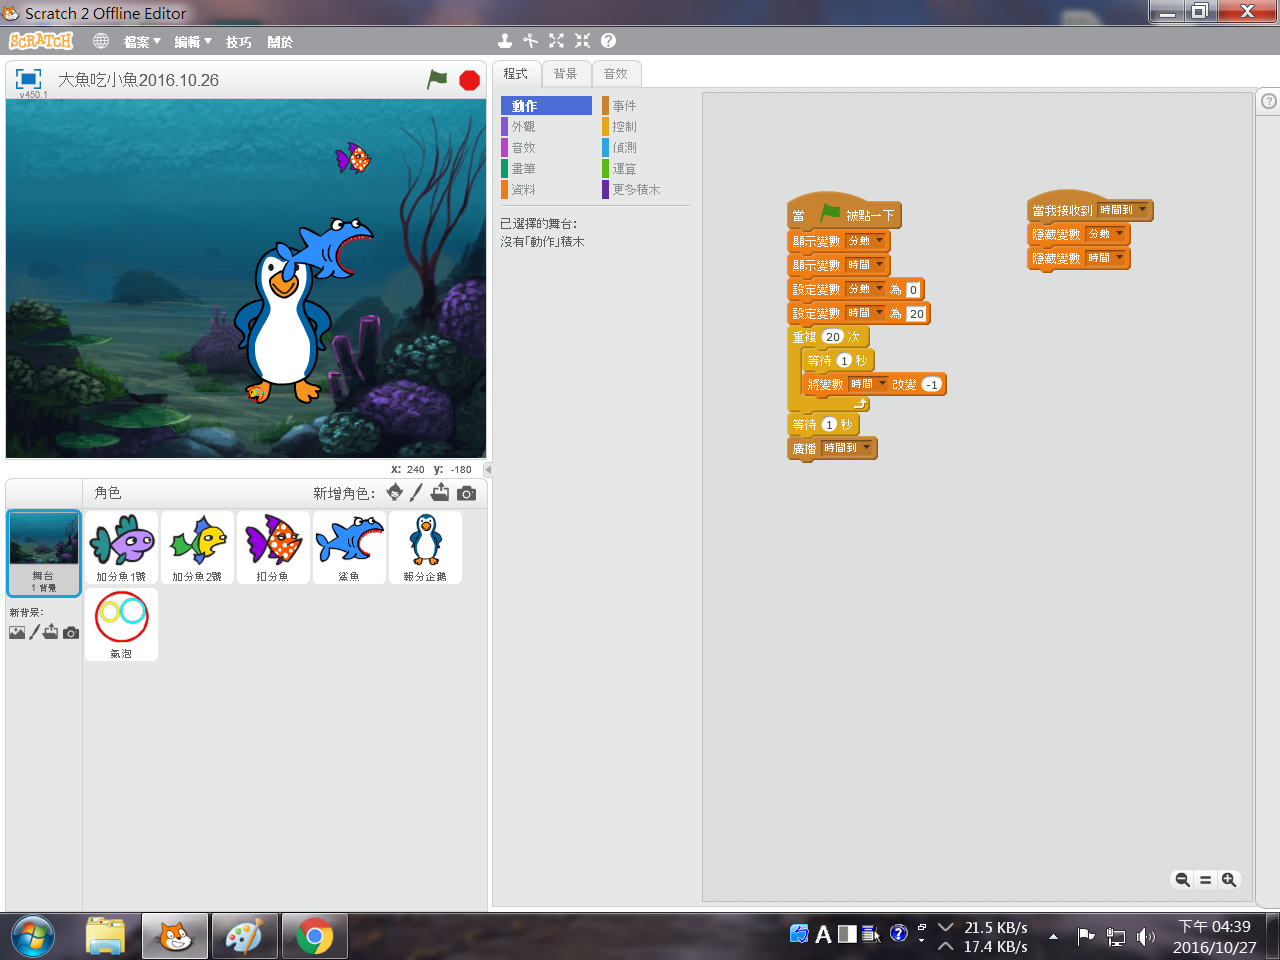Switch to the 音效 tab

tap(615, 74)
